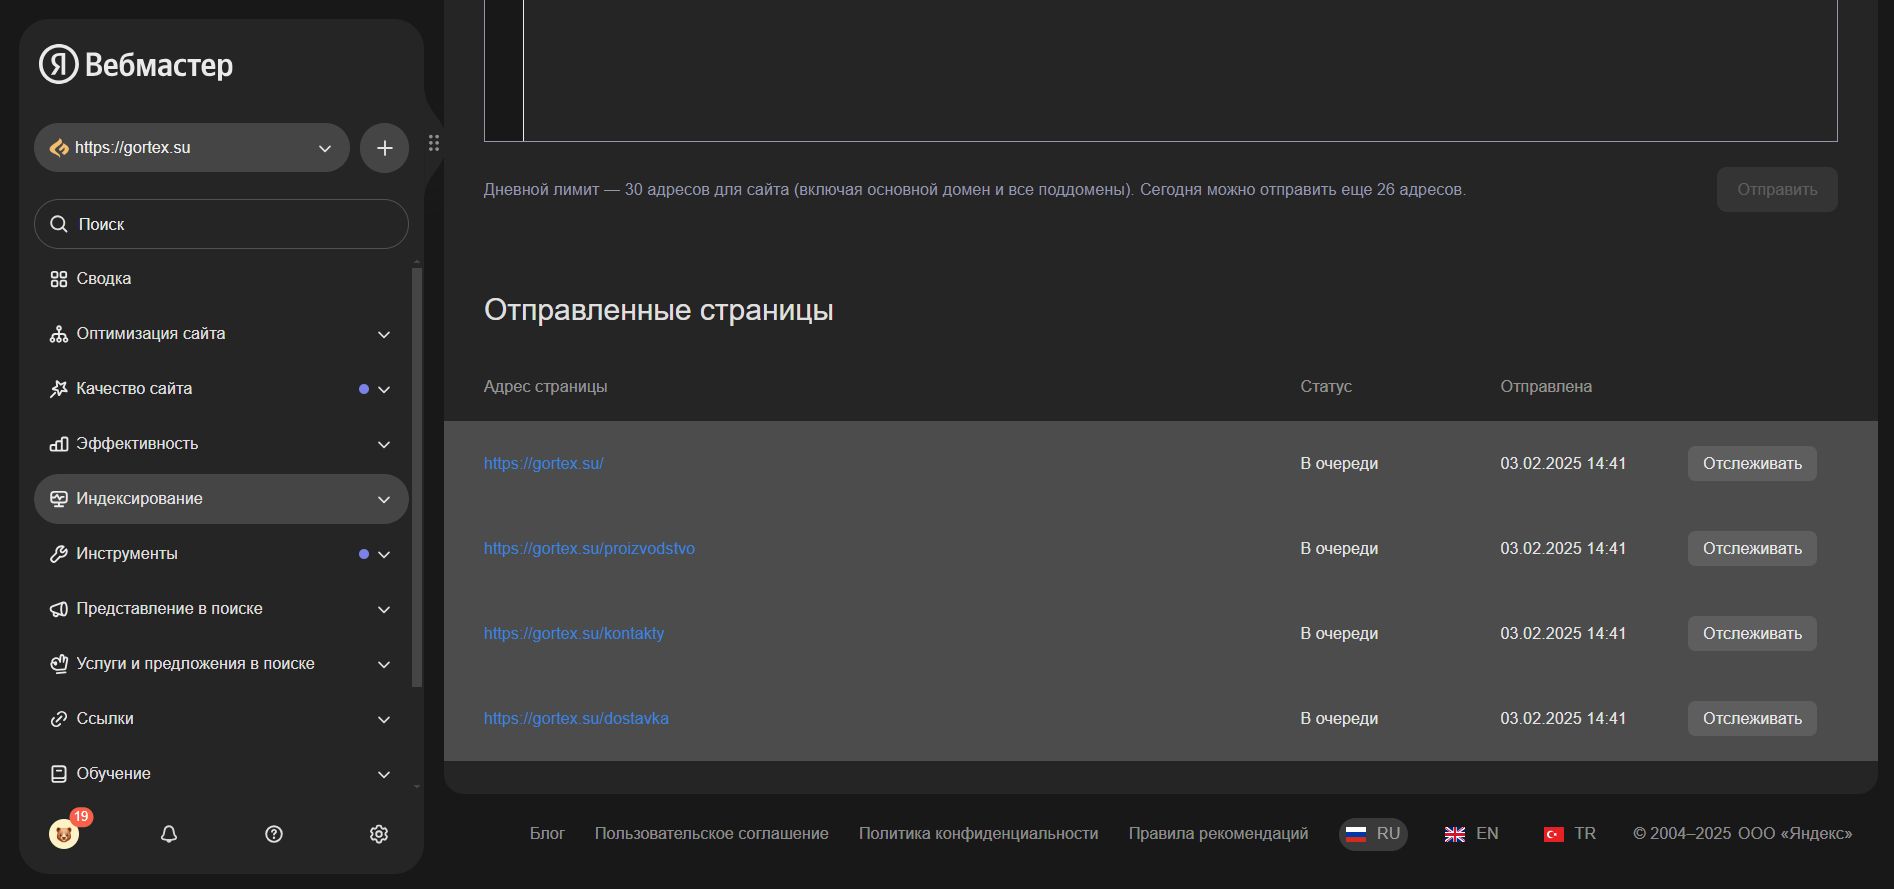Click the Отправлена column header
This screenshot has width=1894, height=889.
click(x=1546, y=386)
